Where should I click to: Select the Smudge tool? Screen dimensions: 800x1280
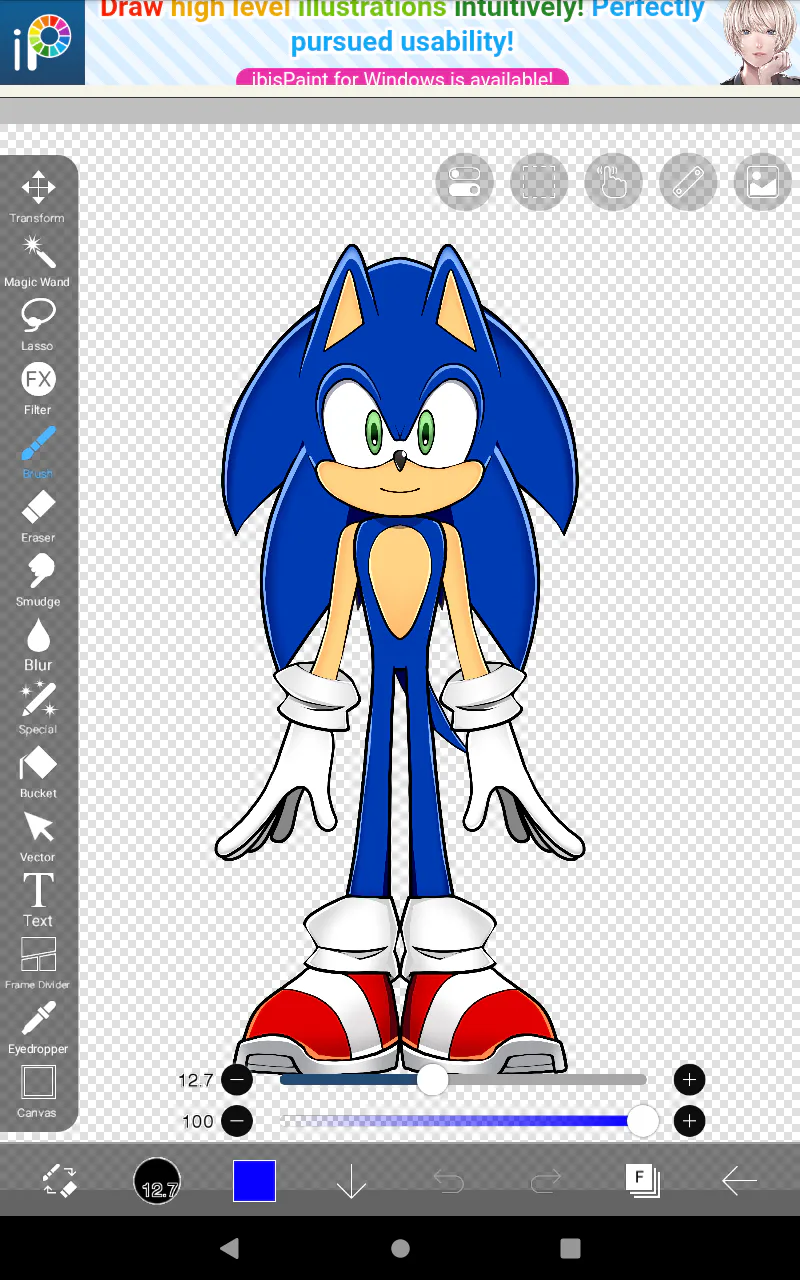(38, 580)
